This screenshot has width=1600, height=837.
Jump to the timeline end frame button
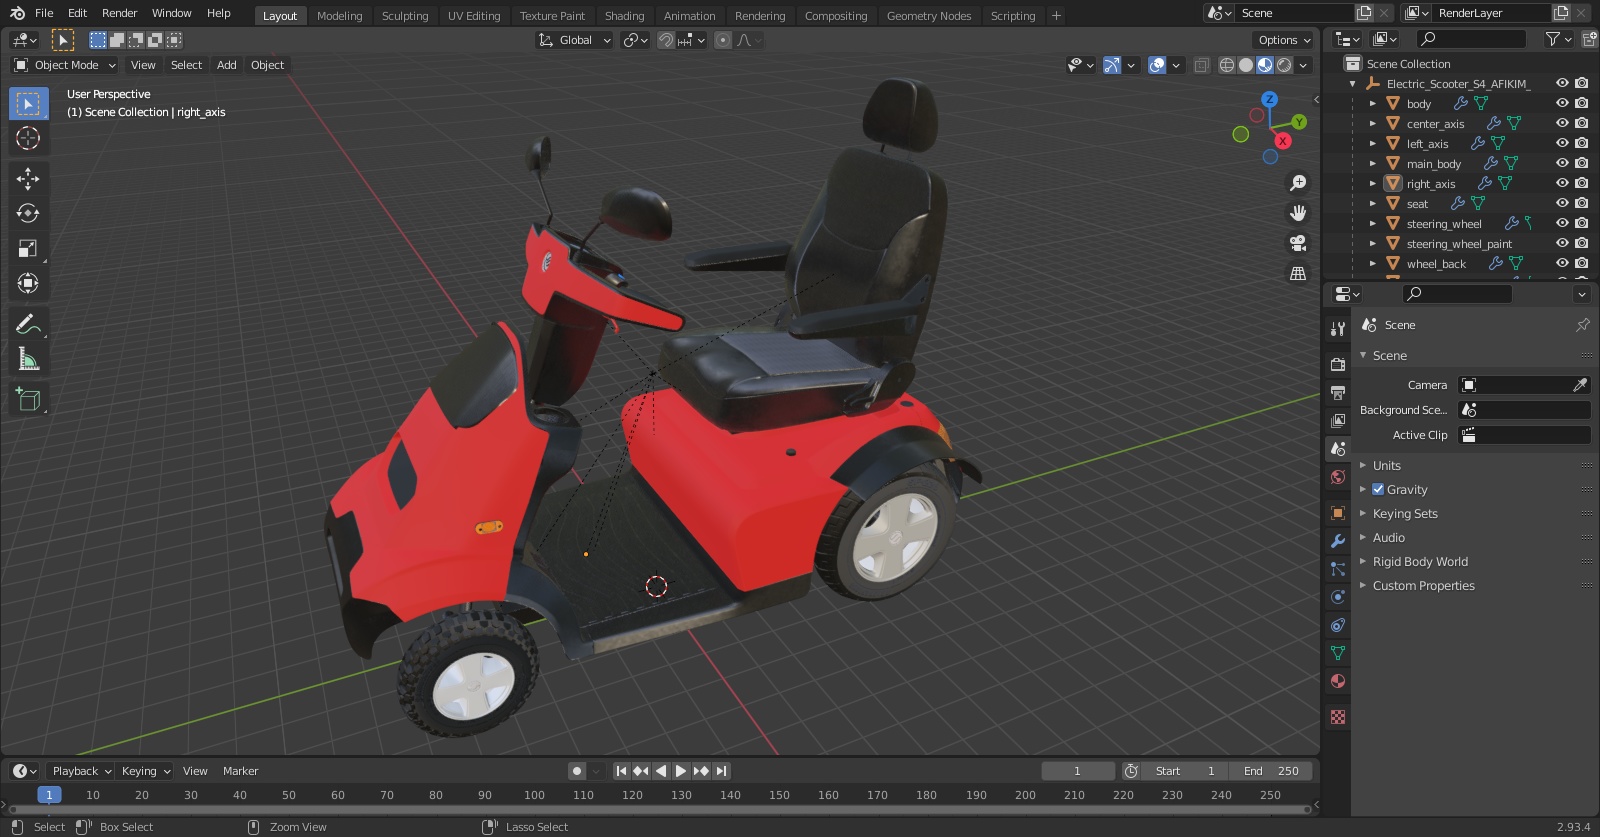point(721,771)
